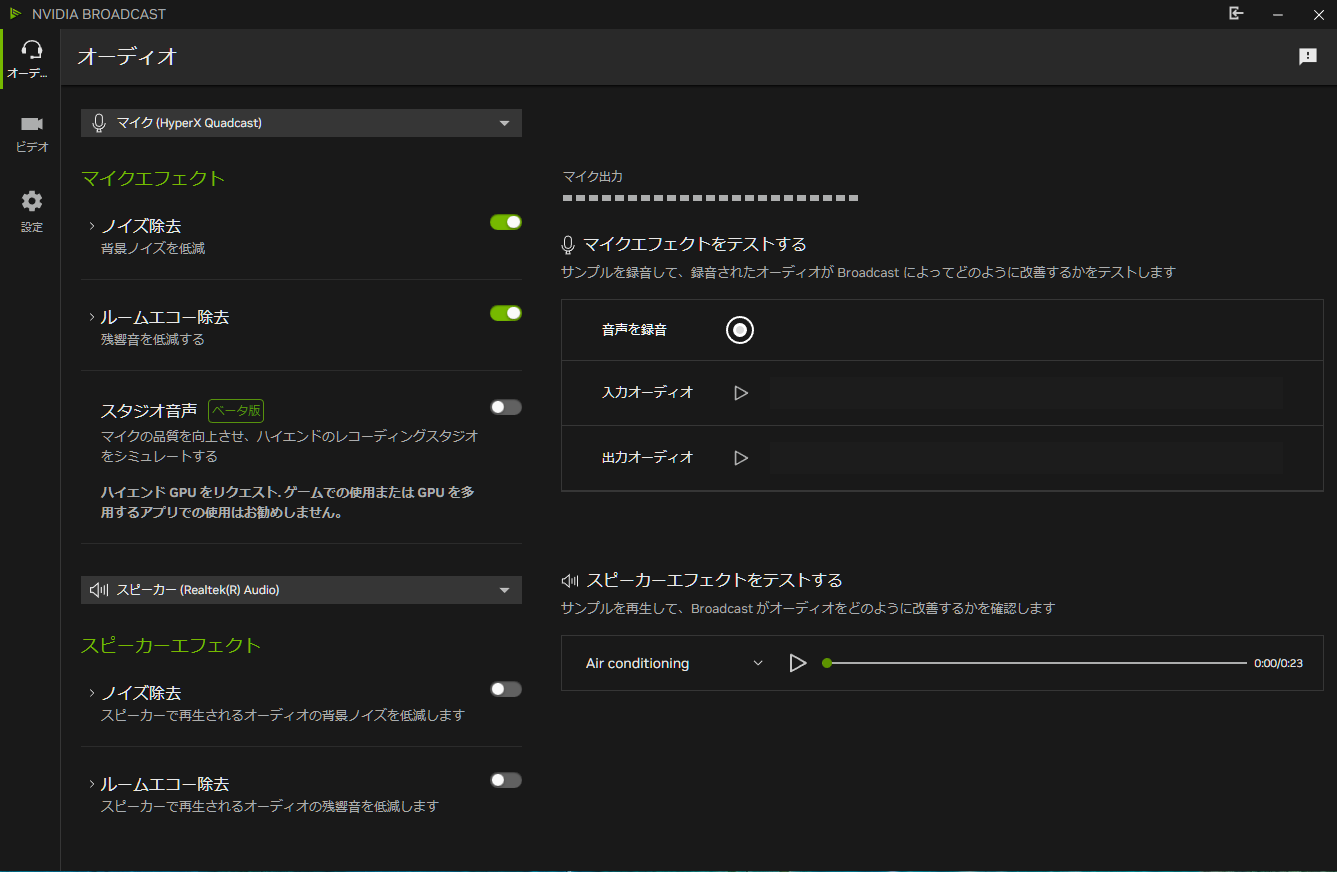Expand the speaker ノイズ除去 chevron
The width and height of the screenshot is (1337, 872).
[x=91, y=693]
